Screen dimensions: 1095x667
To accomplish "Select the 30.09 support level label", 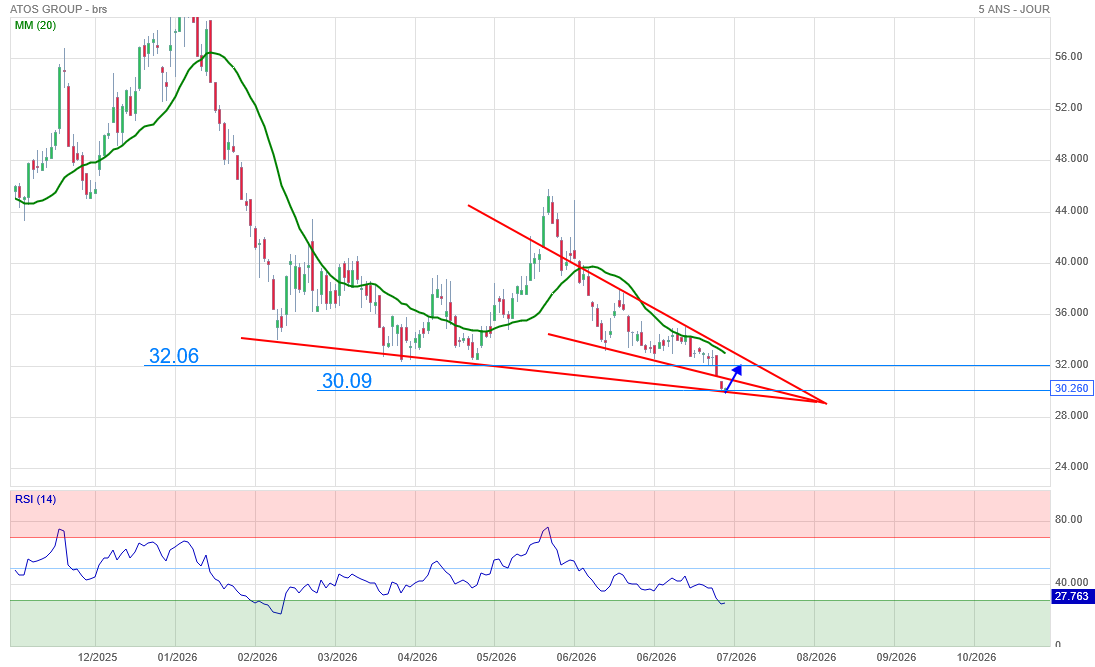I will point(346,381).
